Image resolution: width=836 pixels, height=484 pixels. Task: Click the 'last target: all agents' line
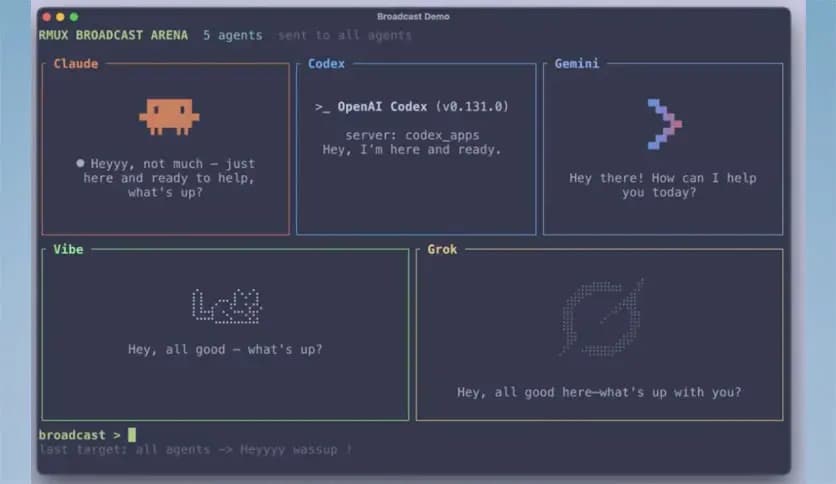click(x=195, y=449)
